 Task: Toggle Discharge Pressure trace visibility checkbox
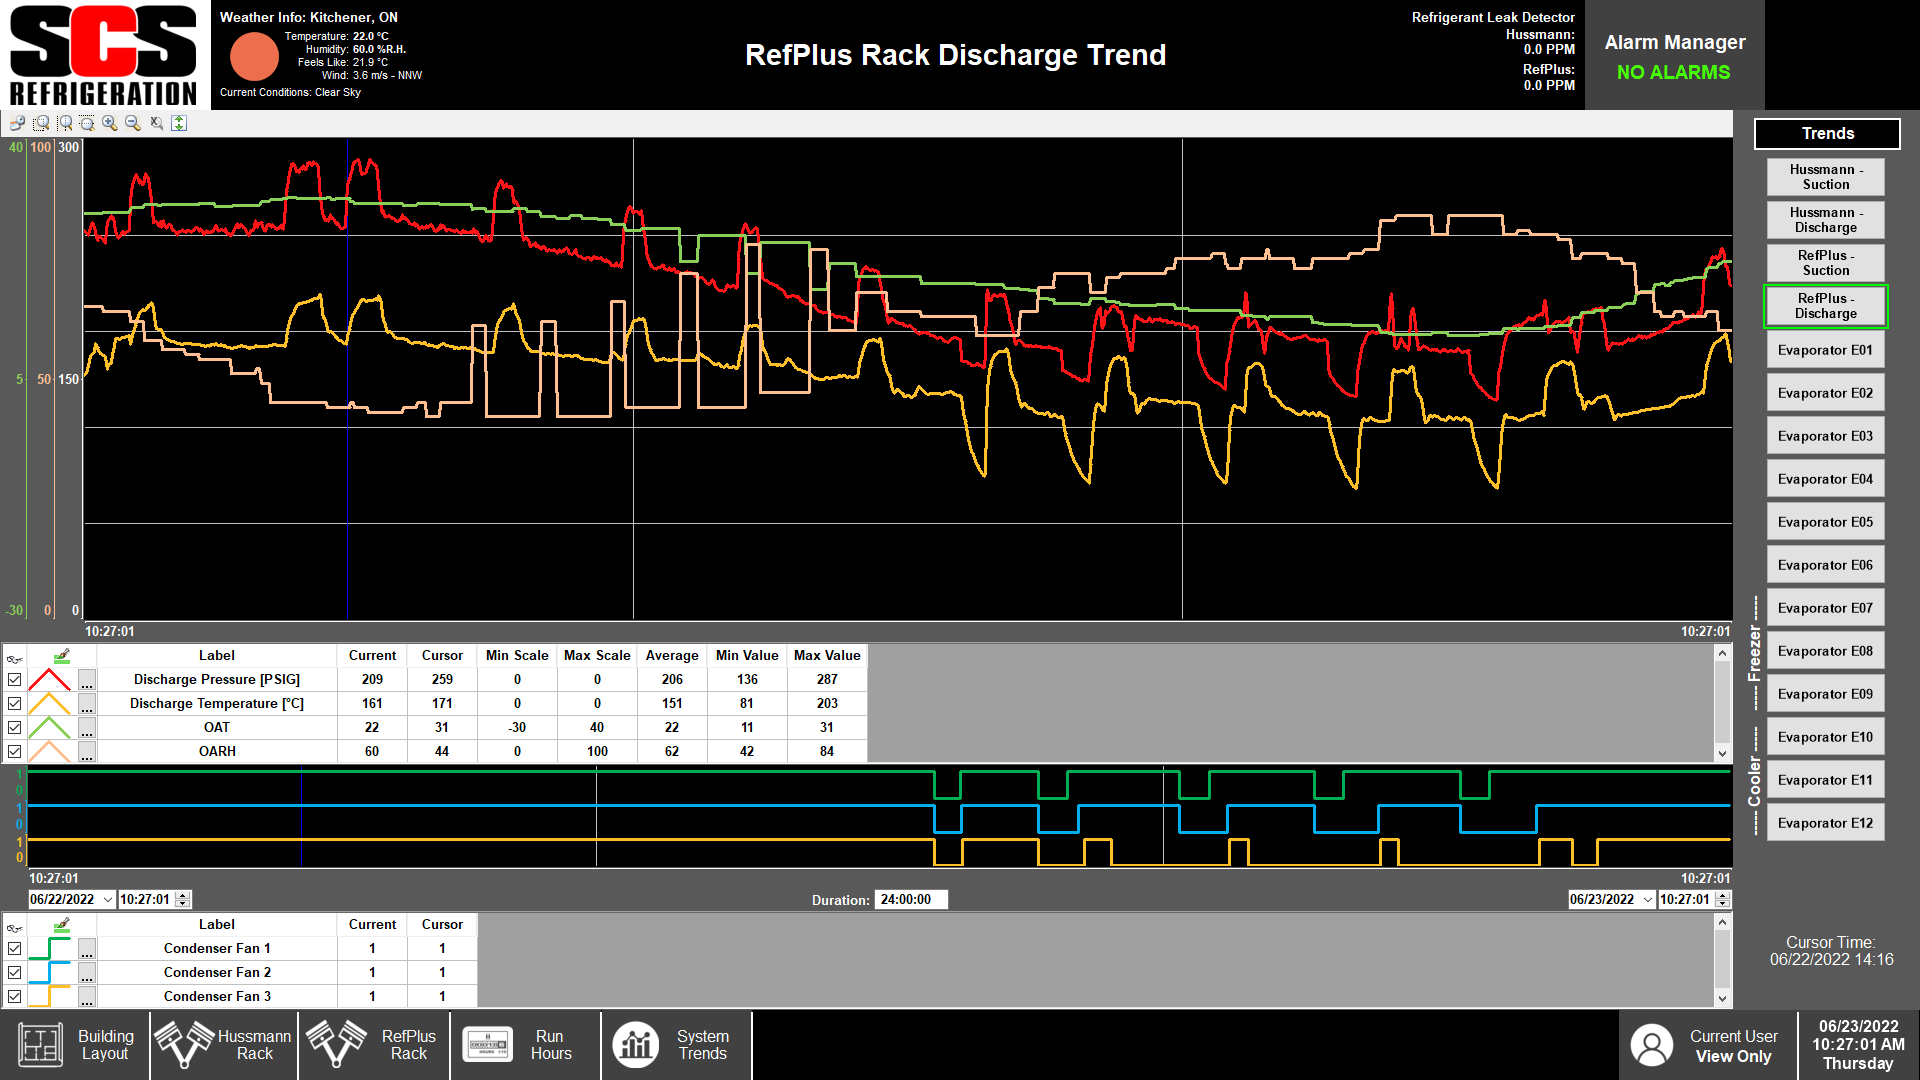[14, 680]
